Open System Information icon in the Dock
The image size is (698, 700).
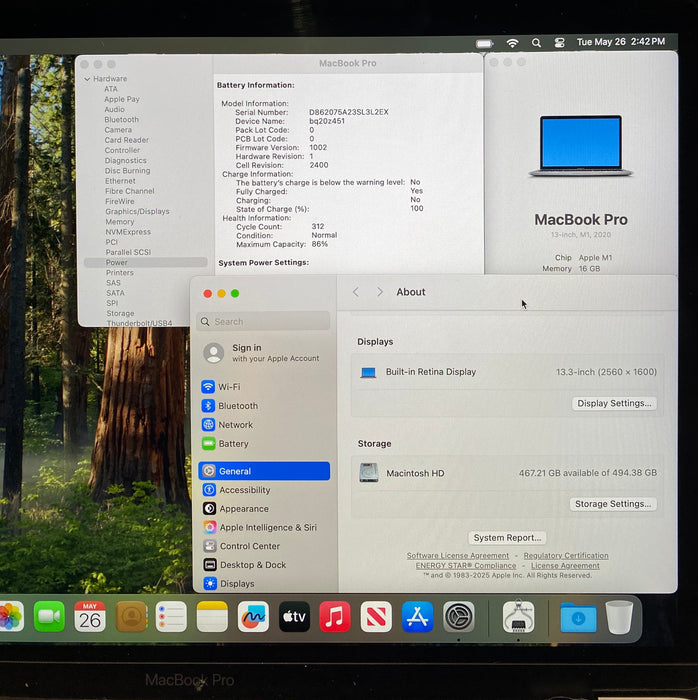[518, 617]
